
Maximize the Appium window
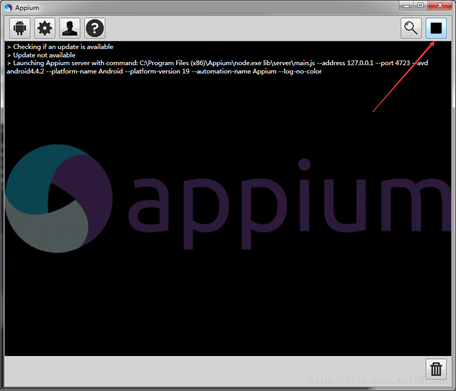point(421,5)
